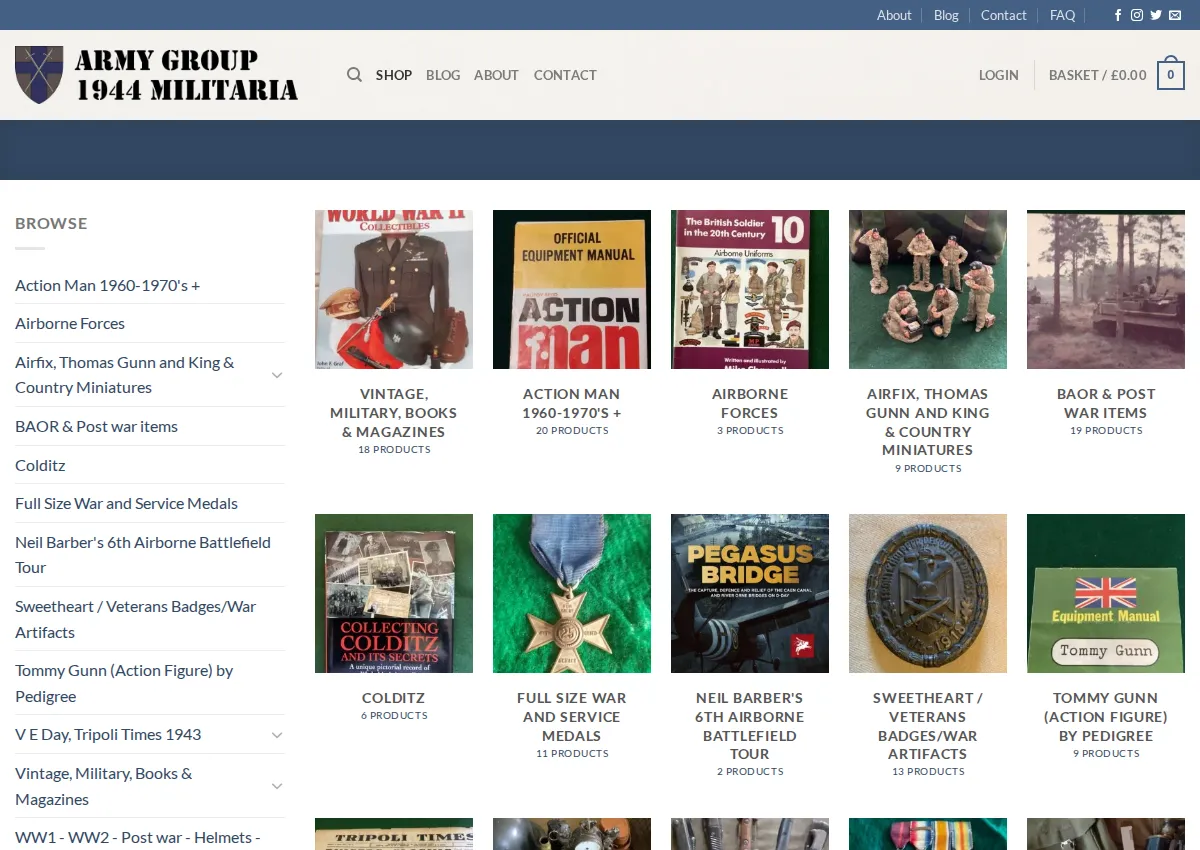
Task: Click Collecting Colditz book thumbnail
Action: [394, 593]
